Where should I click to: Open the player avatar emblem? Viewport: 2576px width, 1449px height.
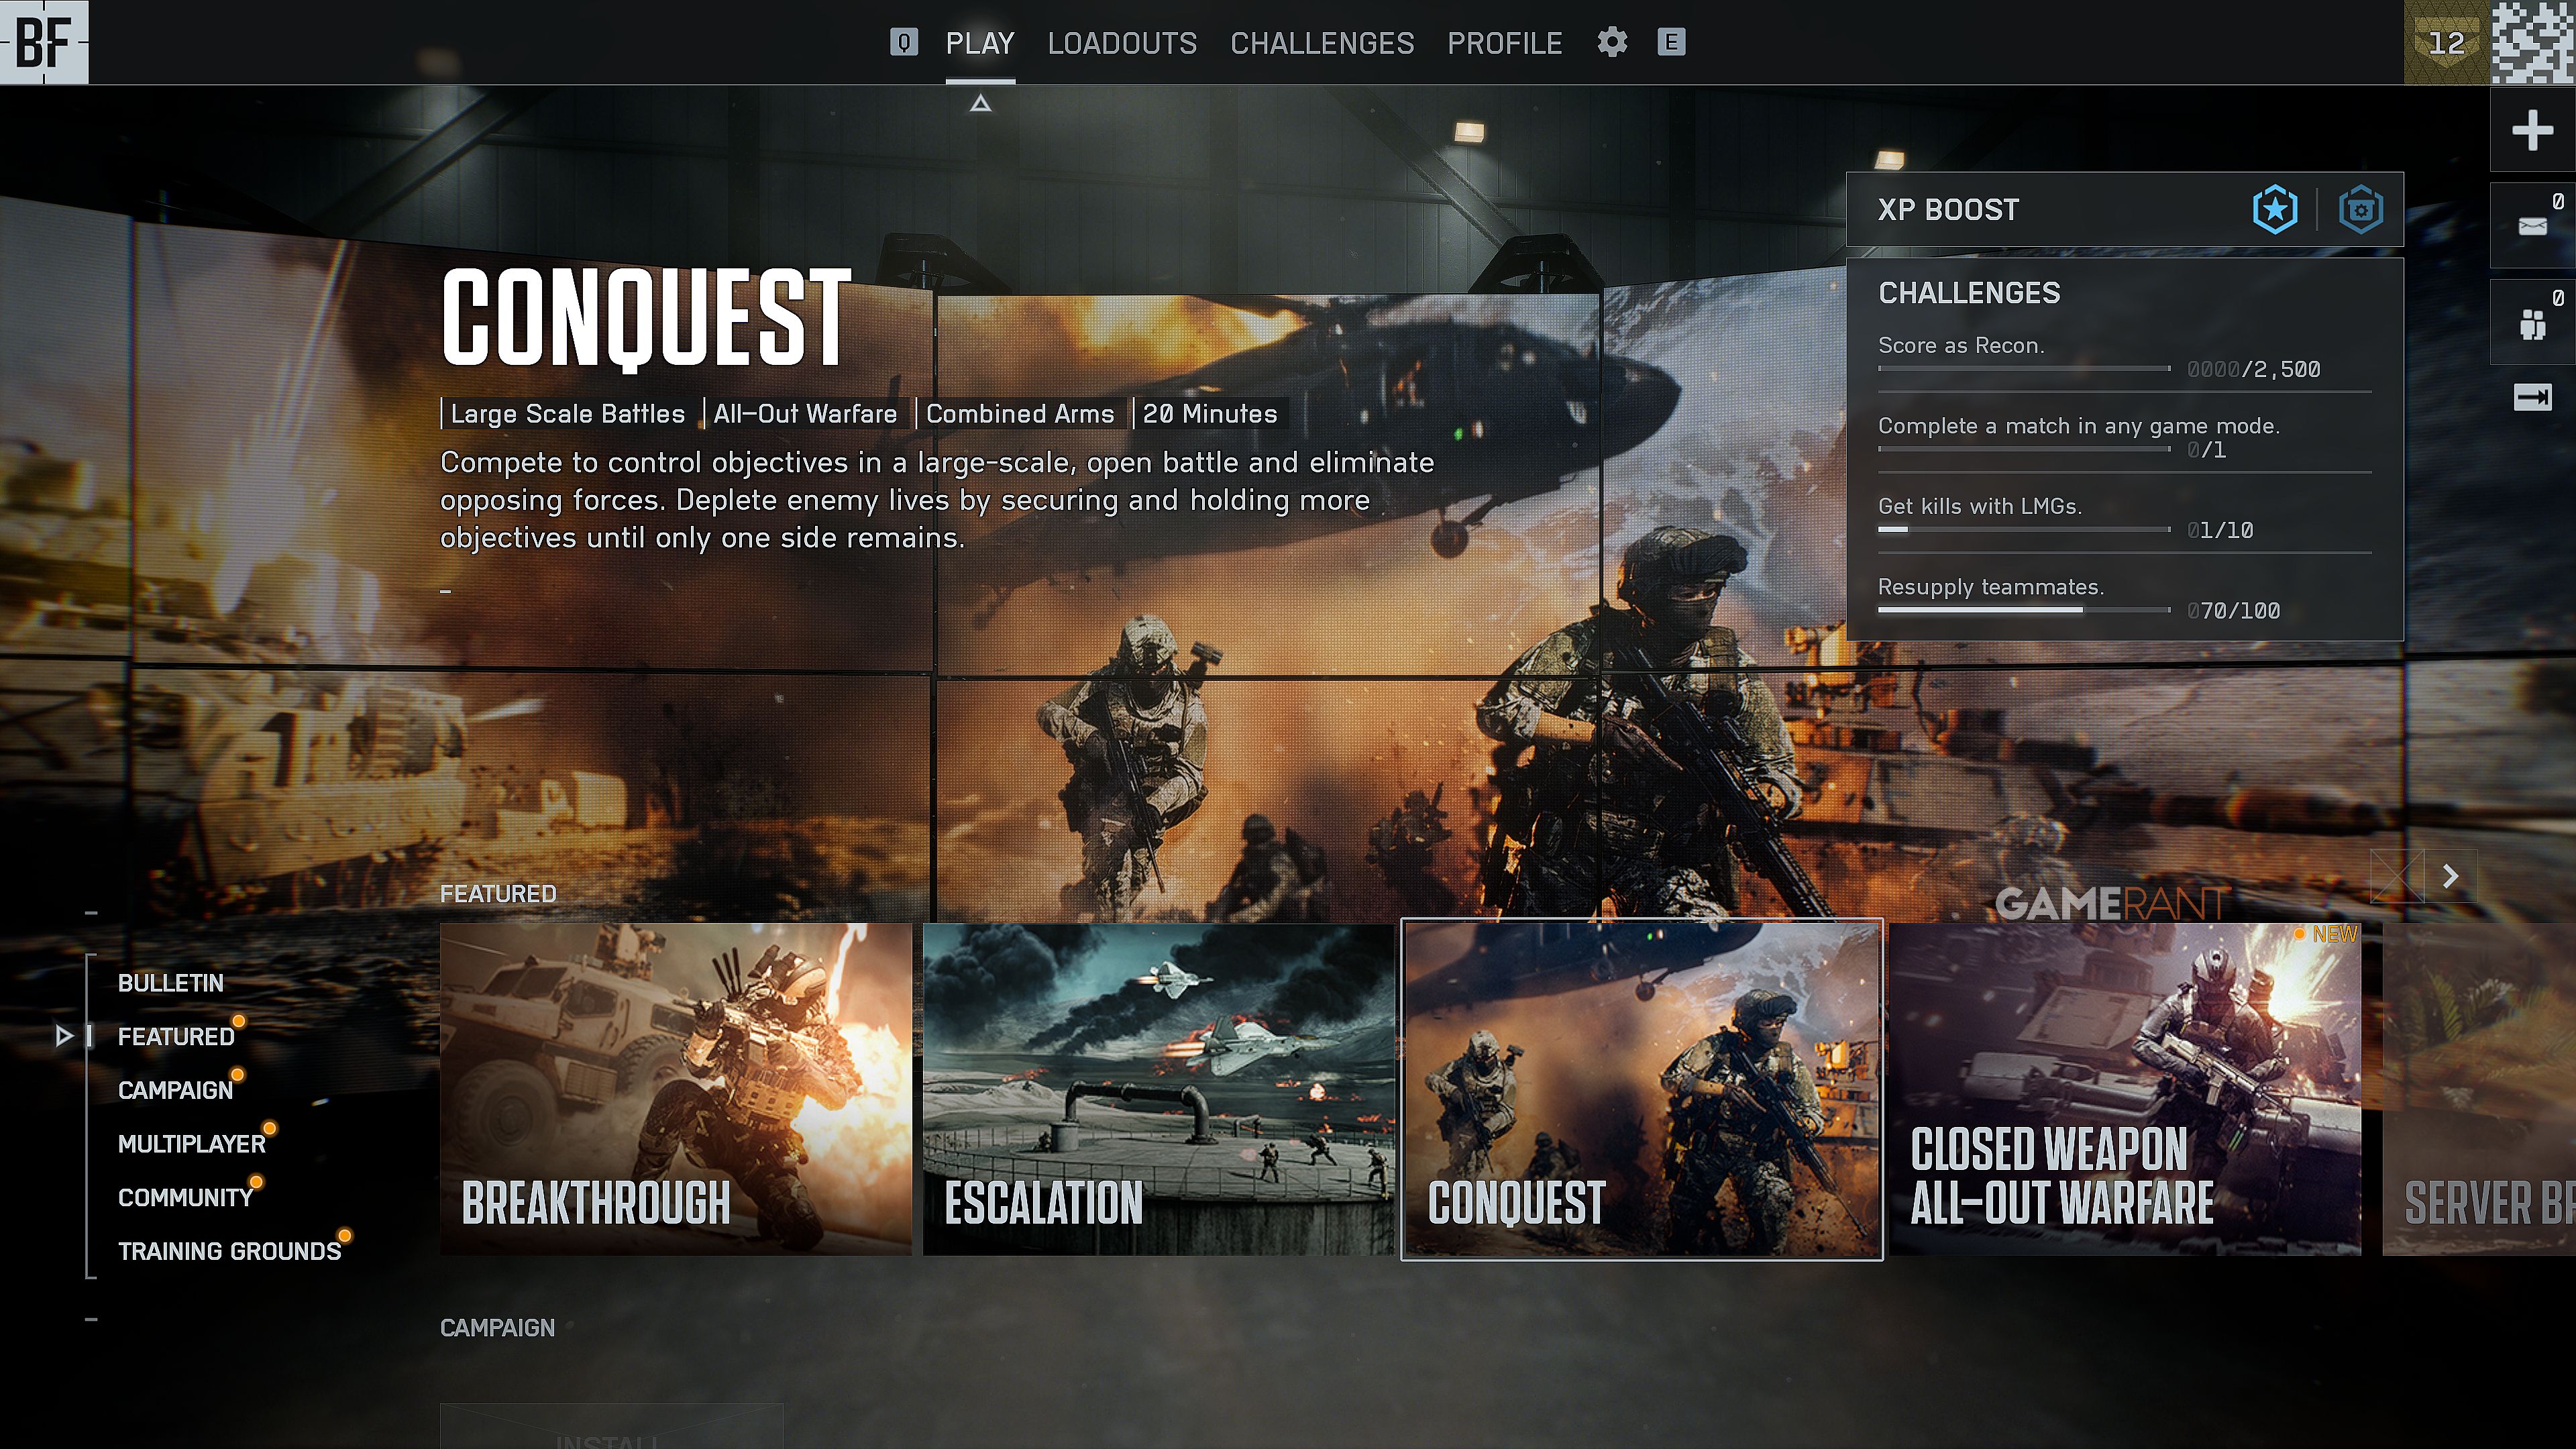click(2533, 42)
